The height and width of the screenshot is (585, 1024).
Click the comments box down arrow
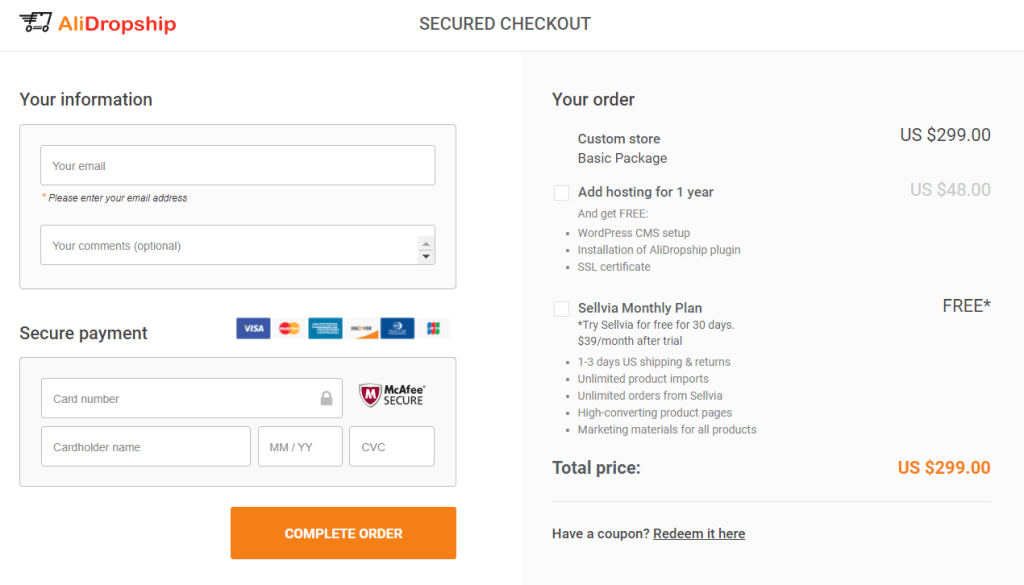(x=426, y=257)
